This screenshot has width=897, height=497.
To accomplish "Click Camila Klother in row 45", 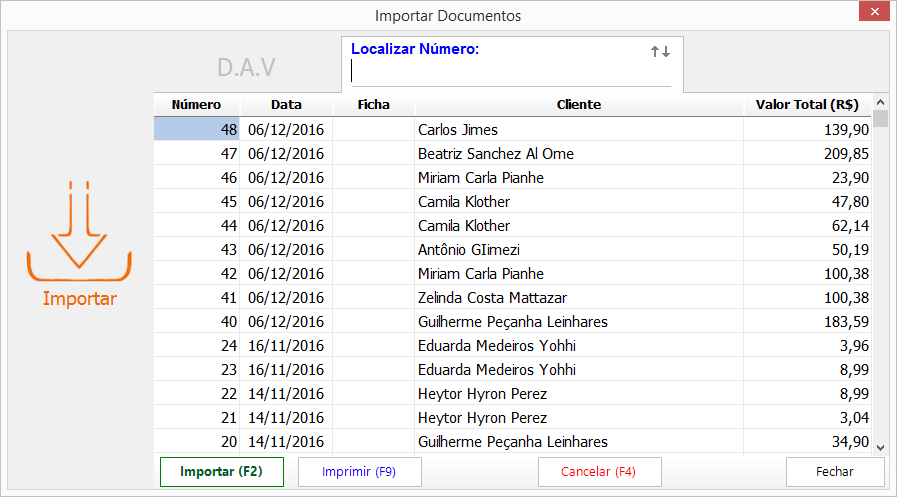I will [463, 202].
